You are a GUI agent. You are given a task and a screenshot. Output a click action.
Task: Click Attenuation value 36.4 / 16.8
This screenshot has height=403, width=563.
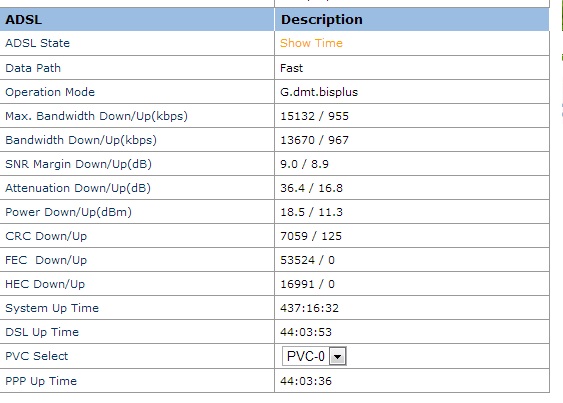click(311, 188)
